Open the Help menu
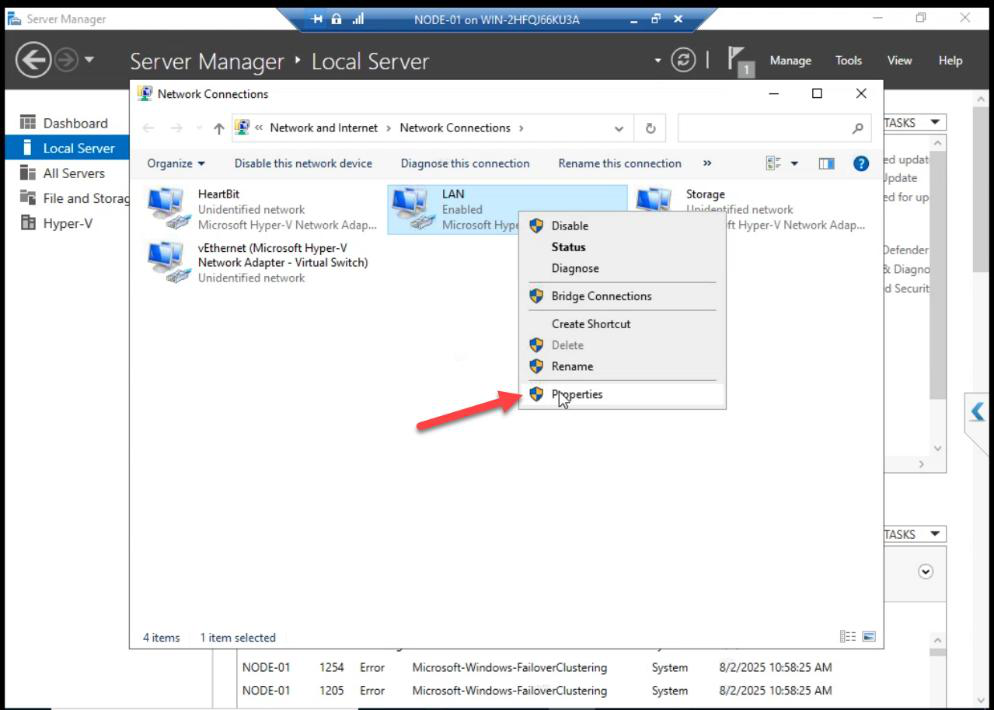 (950, 61)
